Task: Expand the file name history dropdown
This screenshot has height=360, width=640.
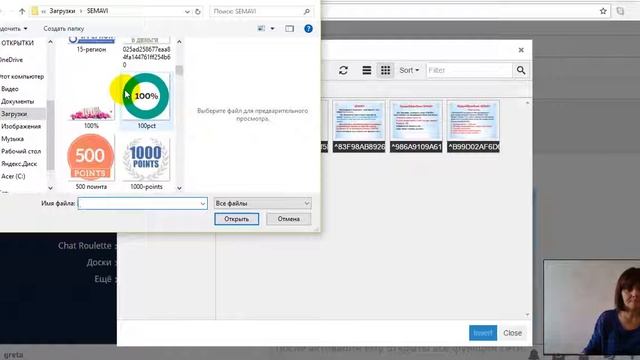Action: point(203,203)
